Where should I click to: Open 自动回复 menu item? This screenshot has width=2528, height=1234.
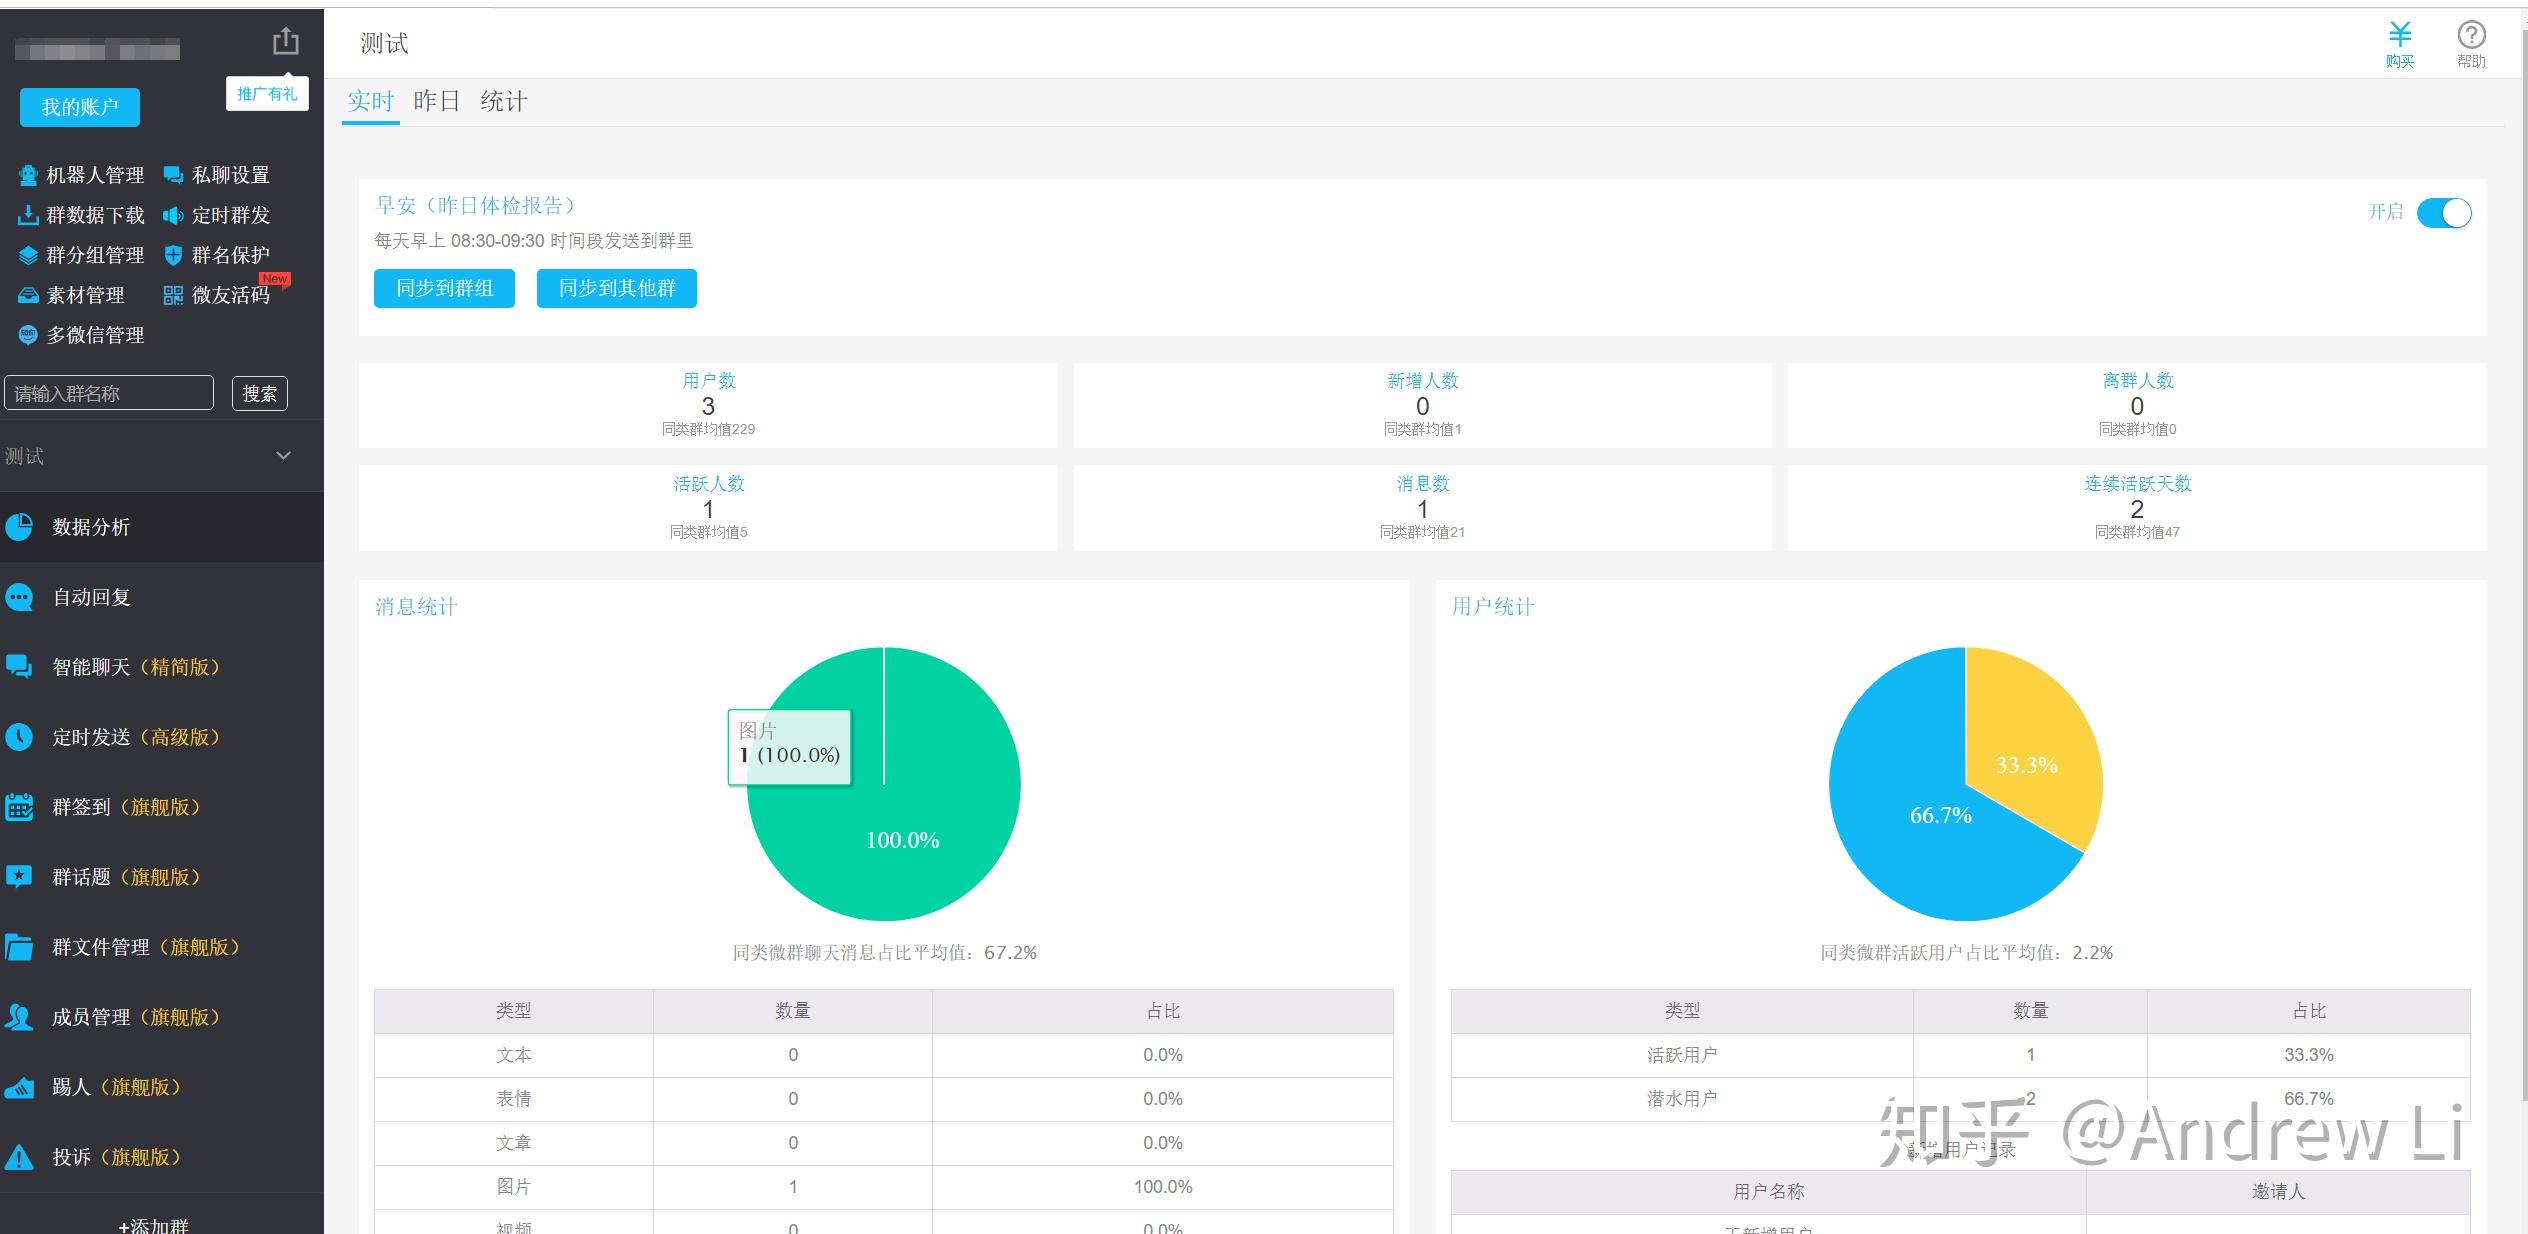162,597
